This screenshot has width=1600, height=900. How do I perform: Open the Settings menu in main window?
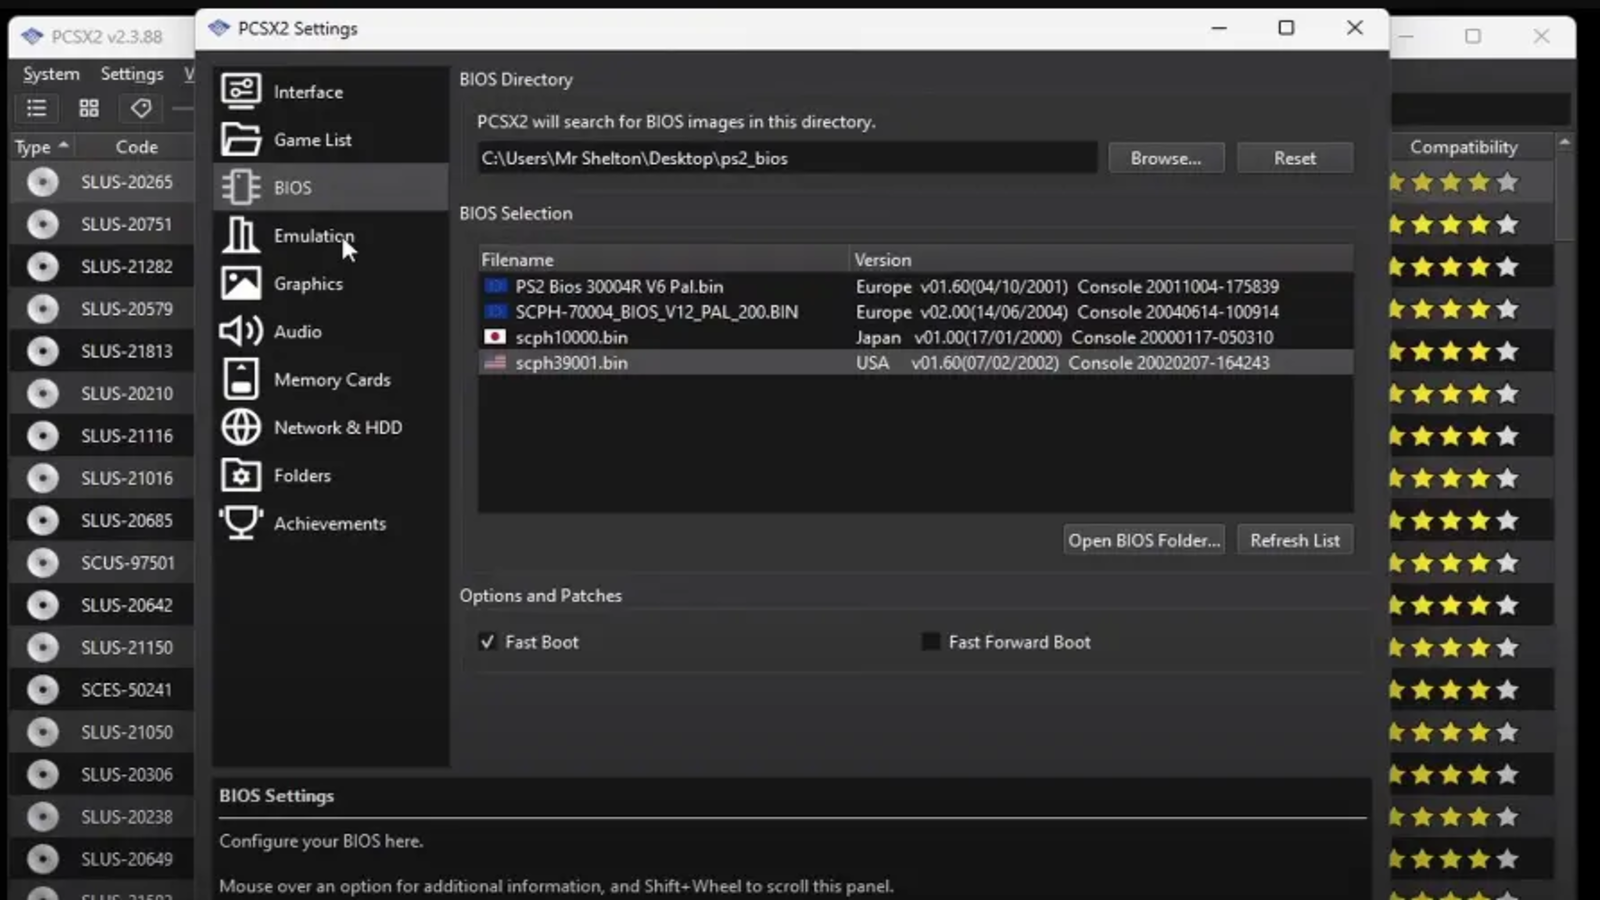[132, 74]
